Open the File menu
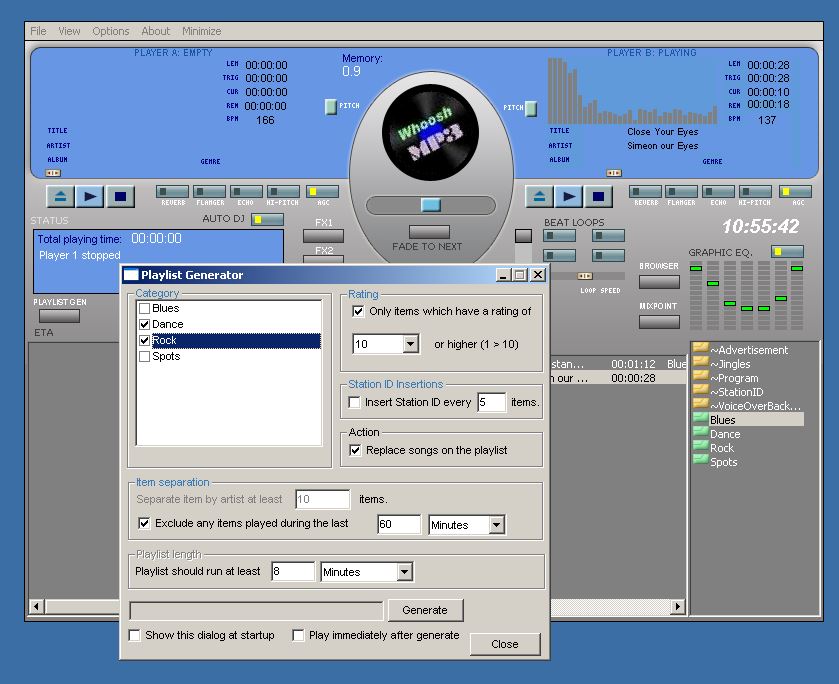 pos(38,31)
